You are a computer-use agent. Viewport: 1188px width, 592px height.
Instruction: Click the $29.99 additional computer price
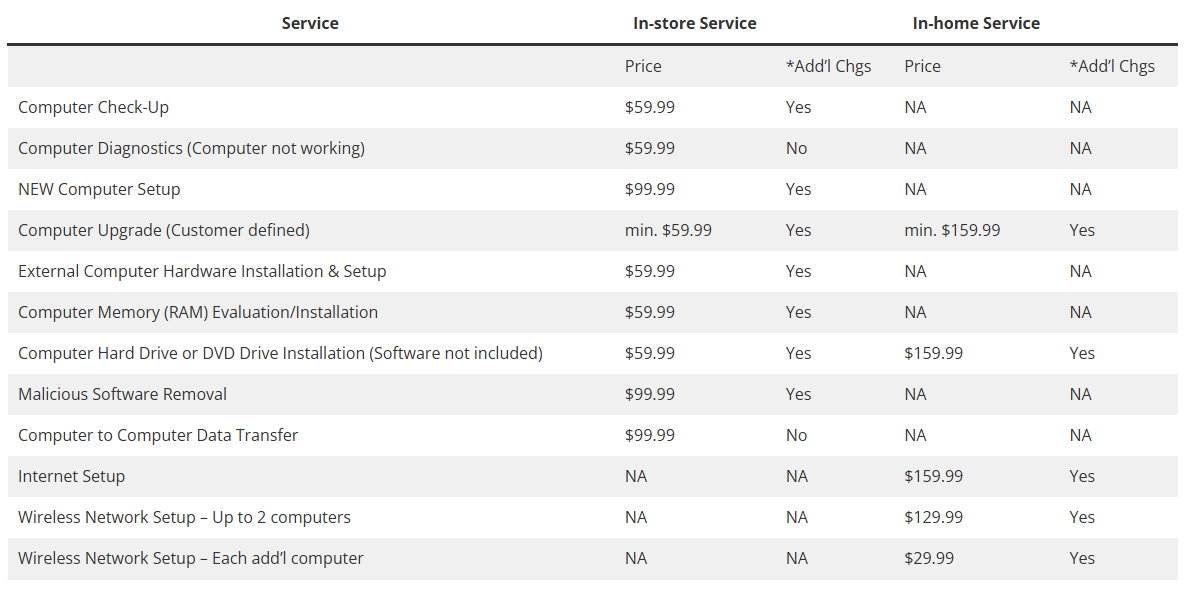[x=929, y=558]
